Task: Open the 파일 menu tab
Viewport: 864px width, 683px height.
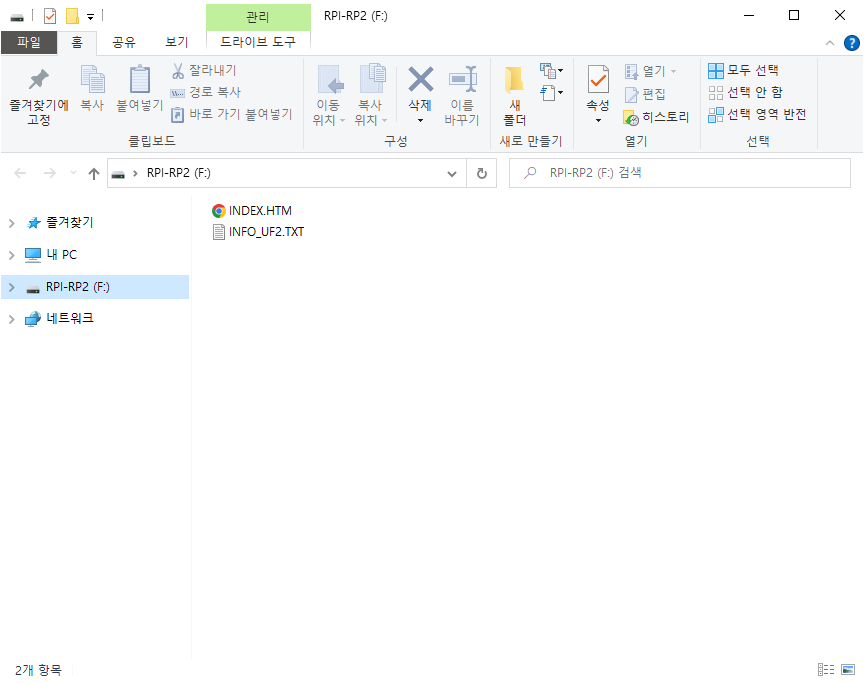Action: 29,42
